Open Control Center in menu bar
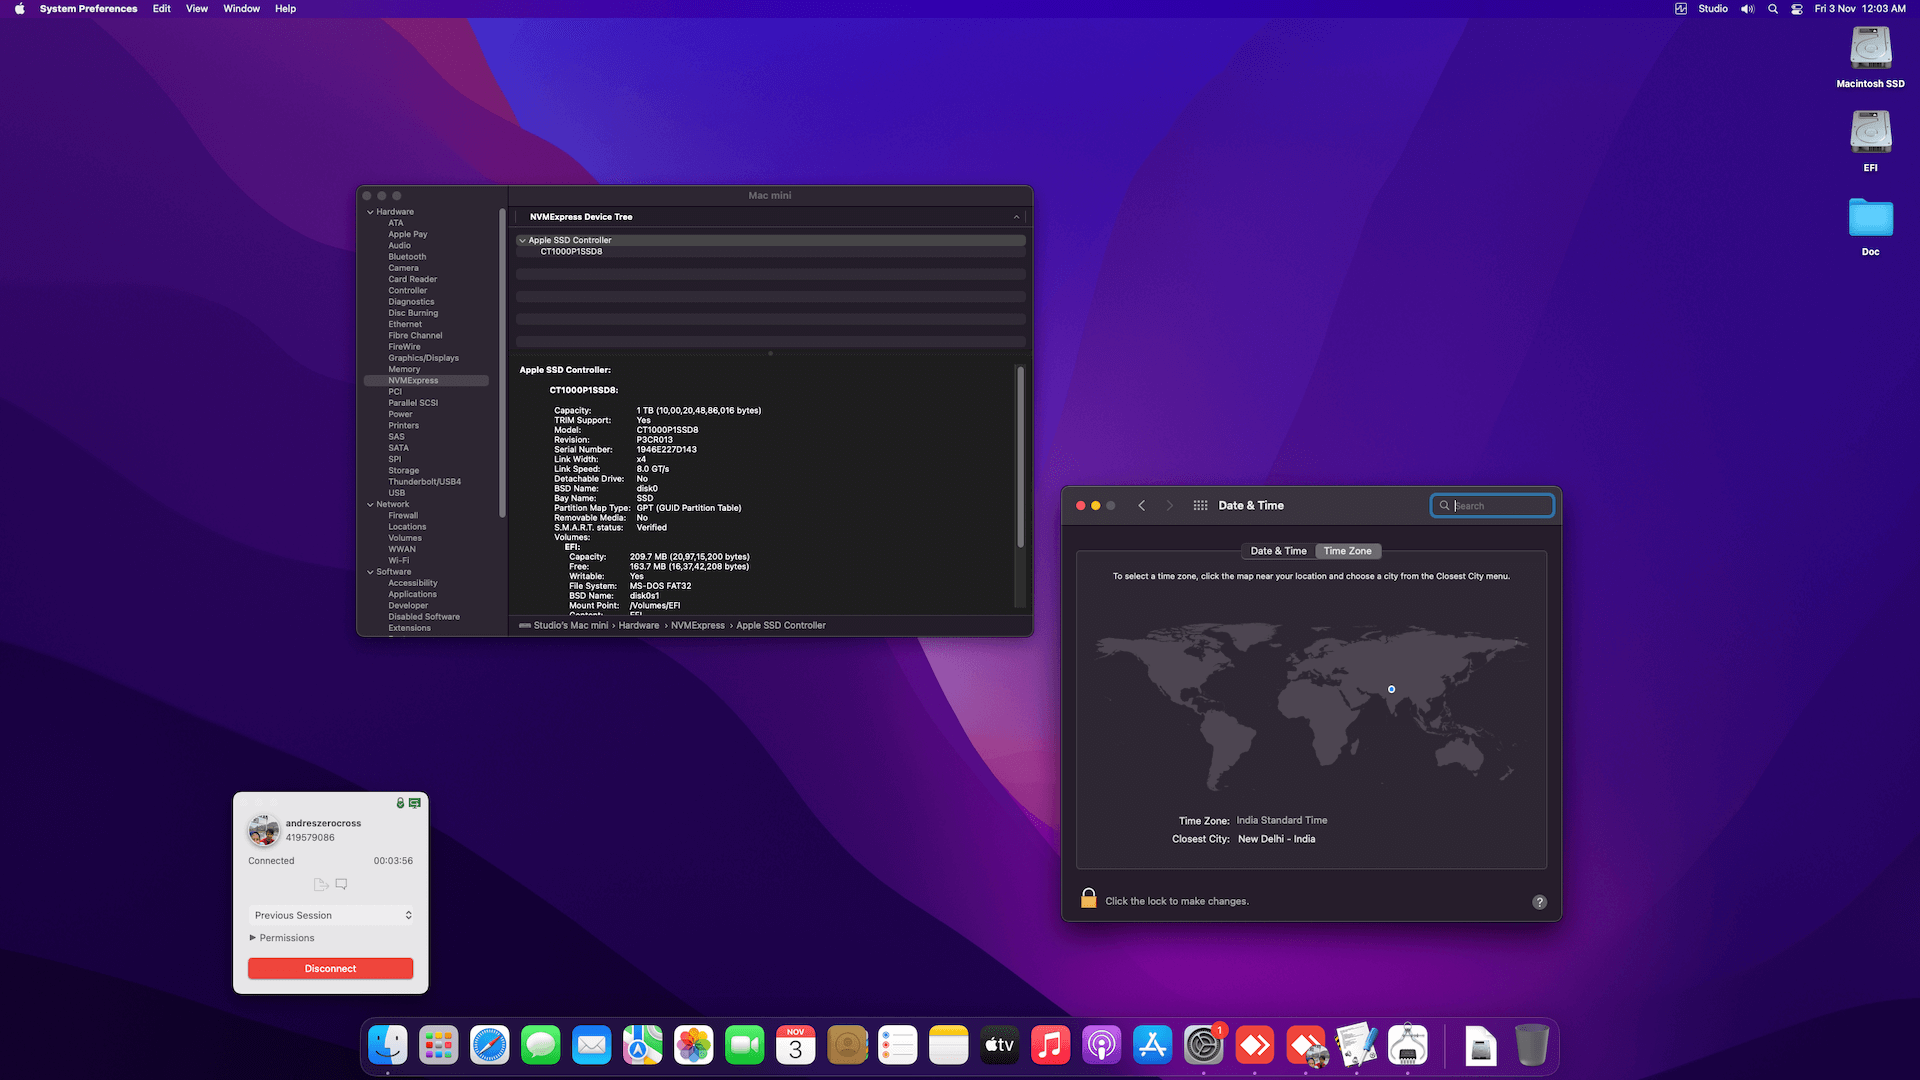The width and height of the screenshot is (1920, 1080). pos(1797,9)
